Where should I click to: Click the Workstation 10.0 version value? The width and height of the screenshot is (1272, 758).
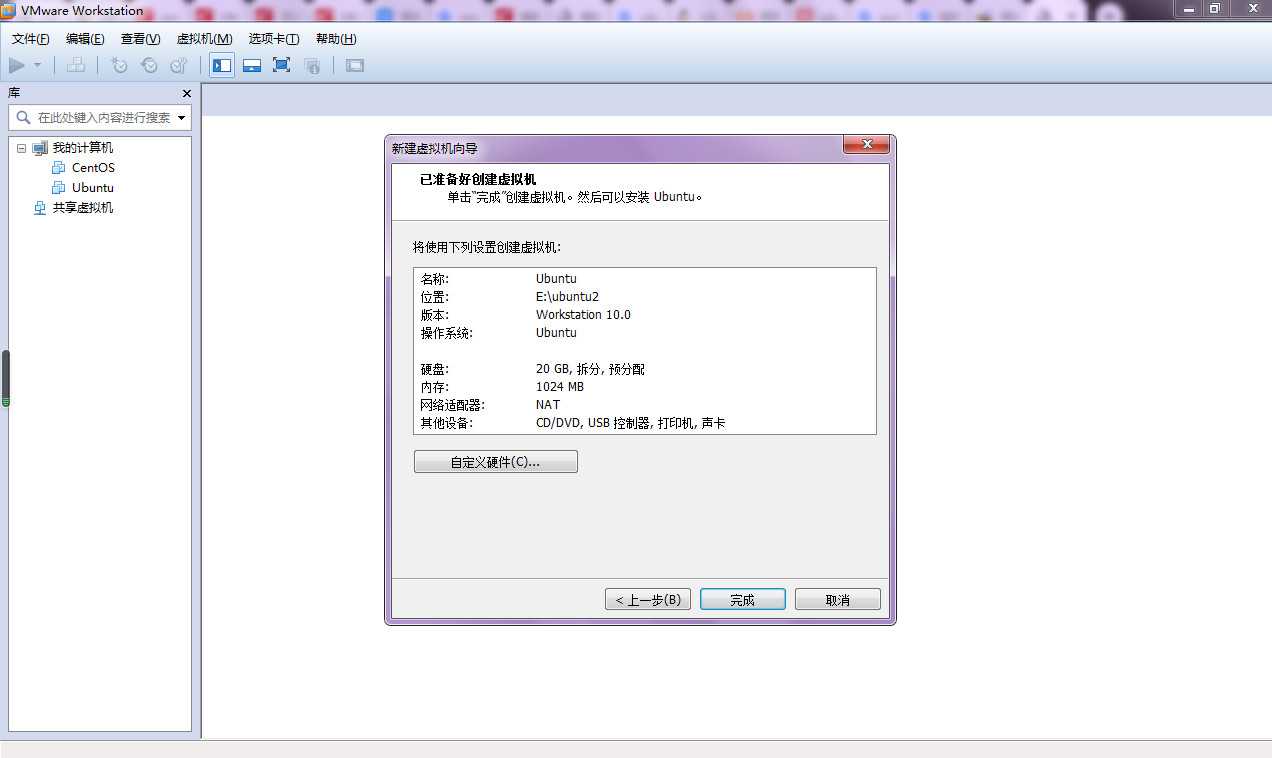(583, 315)
